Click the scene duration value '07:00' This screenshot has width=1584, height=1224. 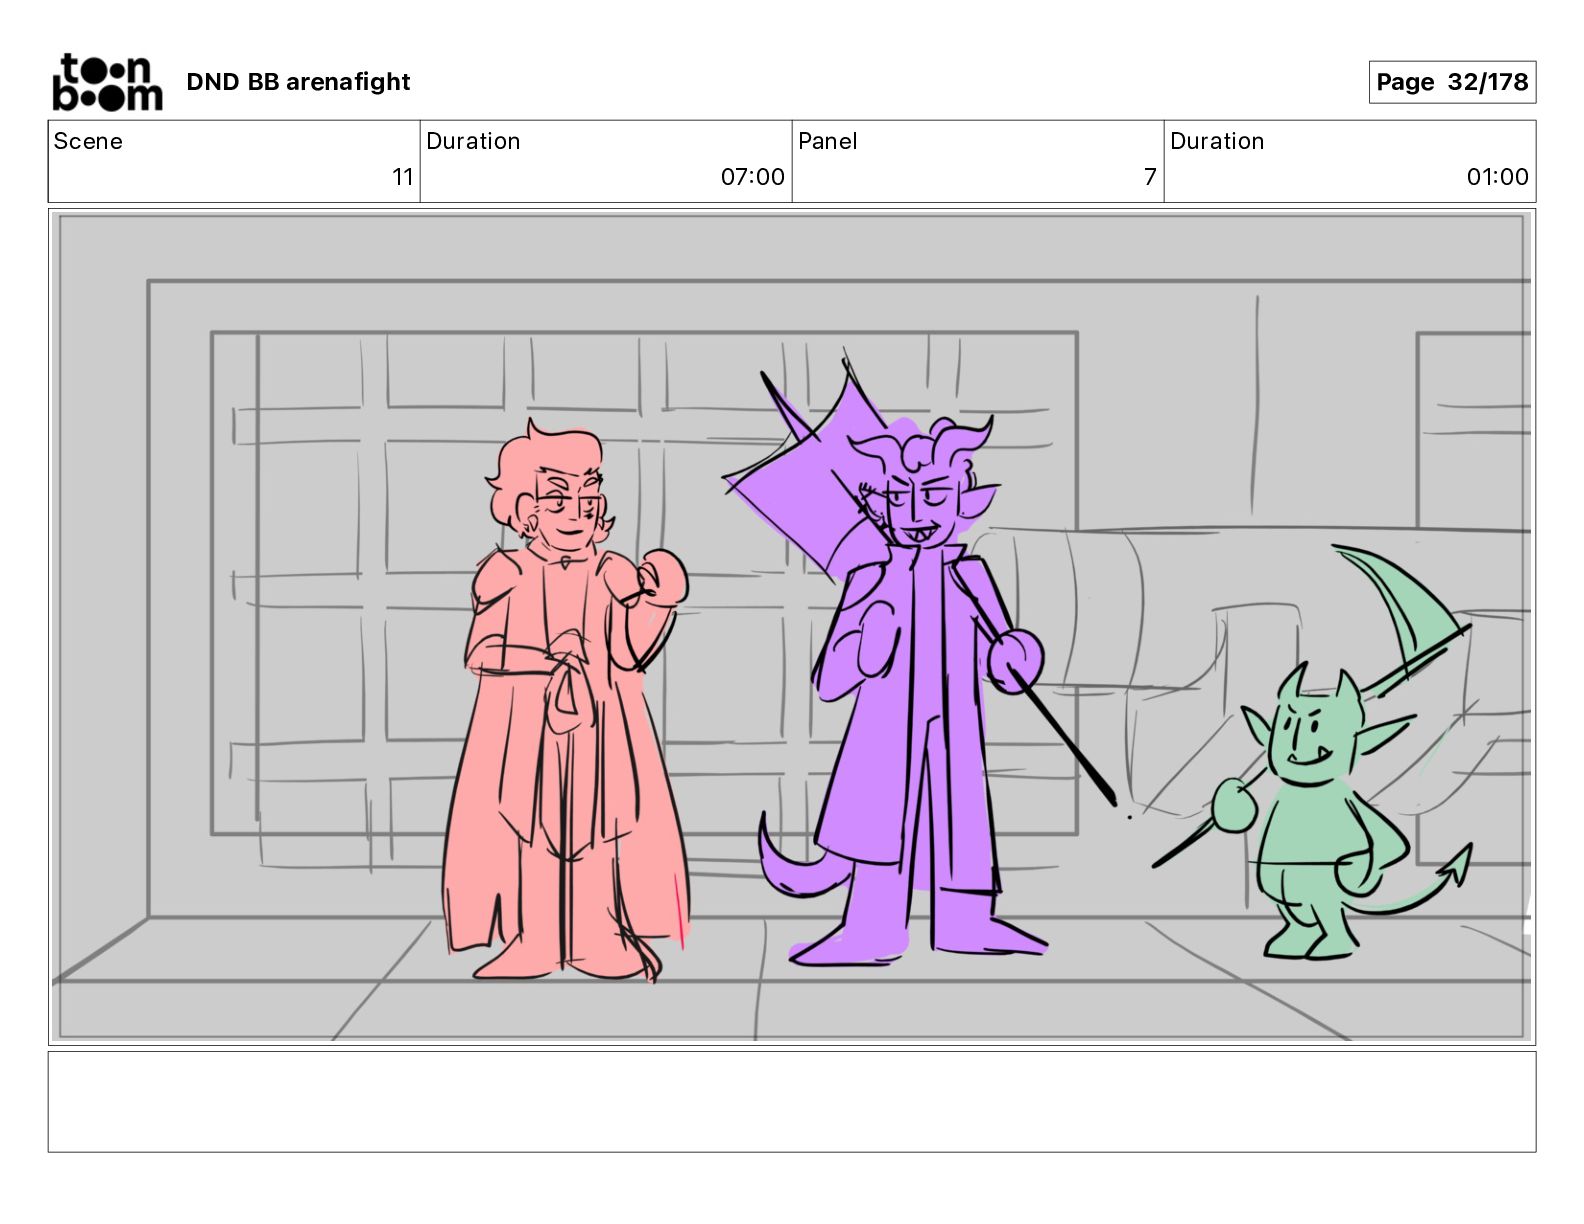point(752,177)
